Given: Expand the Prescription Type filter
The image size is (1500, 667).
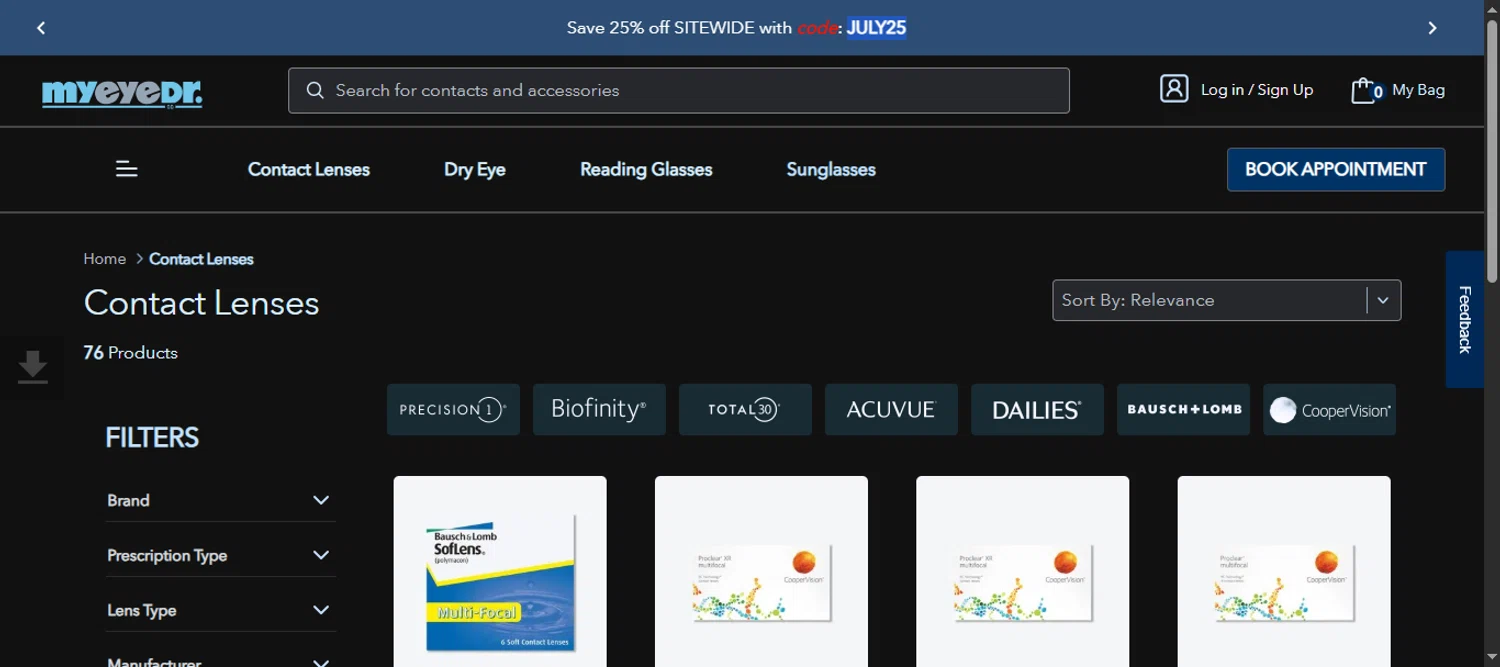Looking at the screenshot, I should pyautogui.click(x=220, y=555).
